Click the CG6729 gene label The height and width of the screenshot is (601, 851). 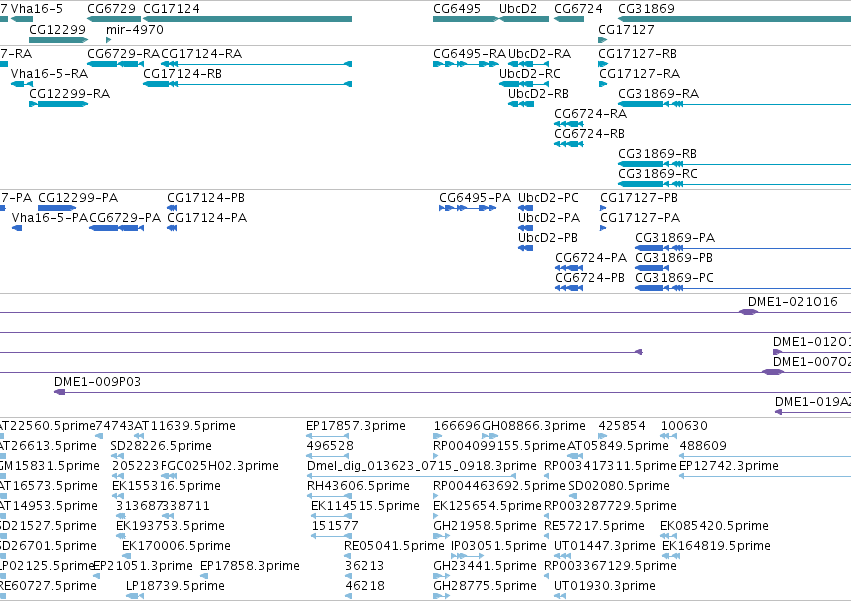(x=111, y=9)
